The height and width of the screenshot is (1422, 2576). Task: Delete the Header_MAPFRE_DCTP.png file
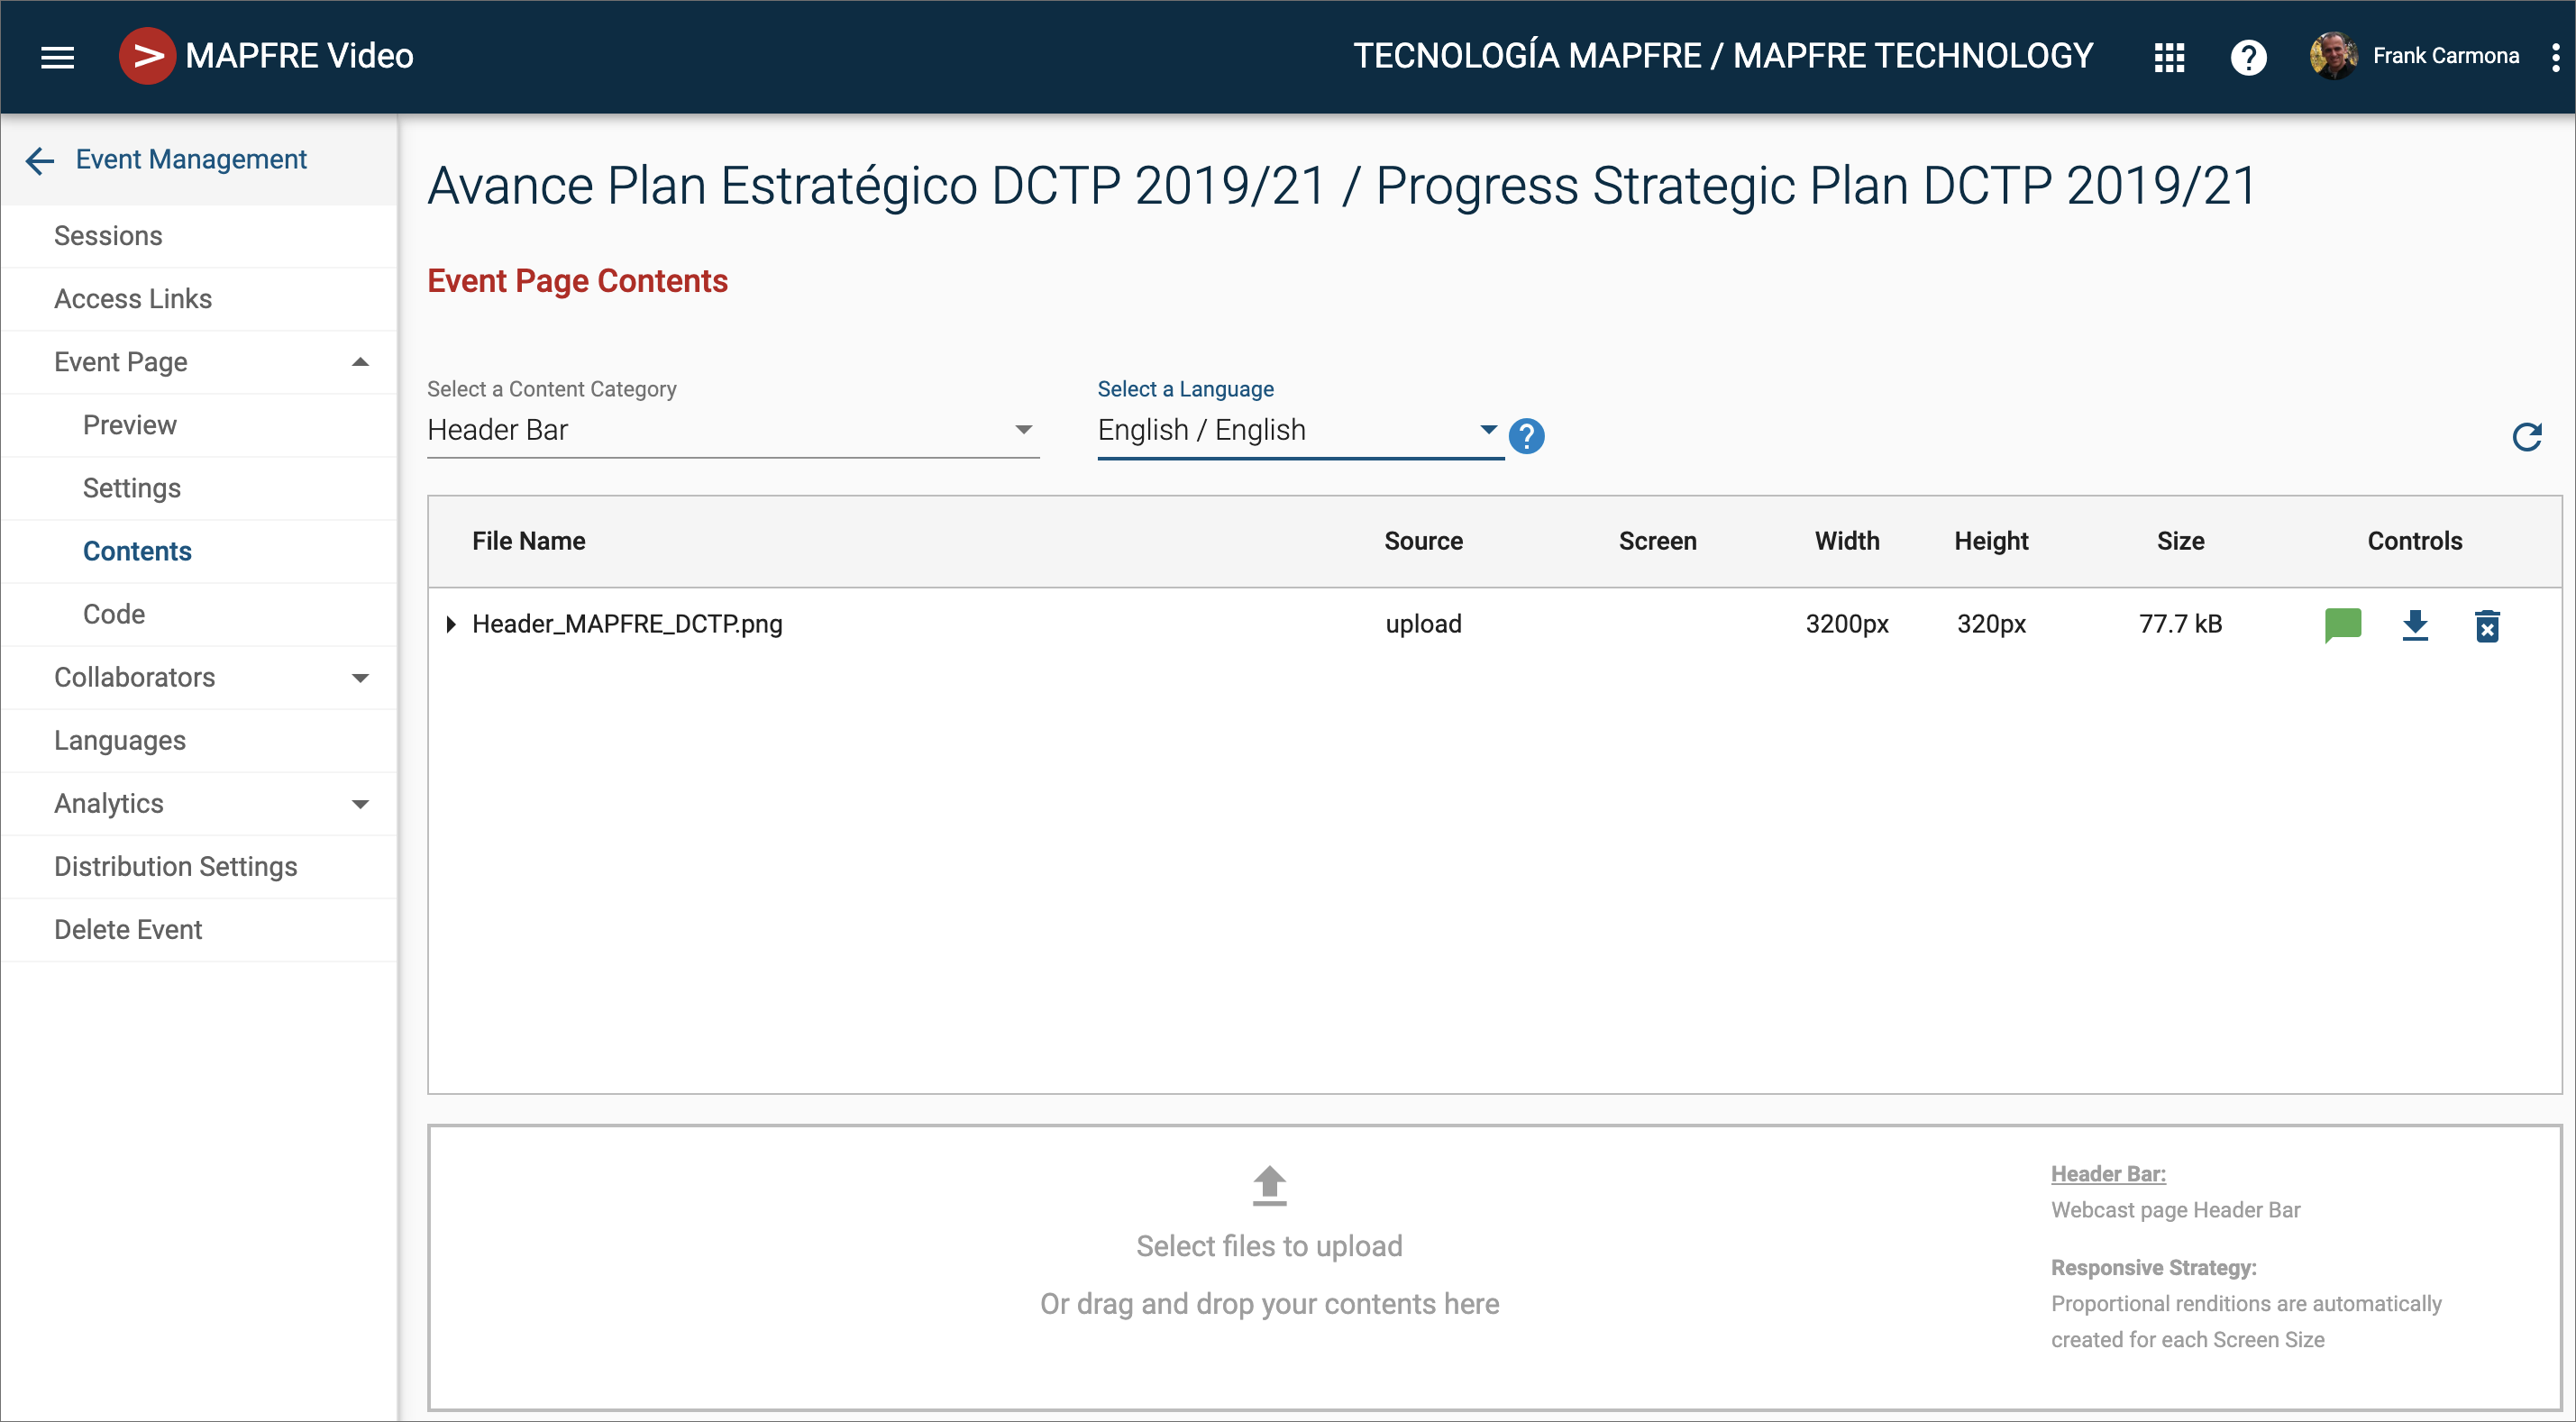pos(2487,626)
